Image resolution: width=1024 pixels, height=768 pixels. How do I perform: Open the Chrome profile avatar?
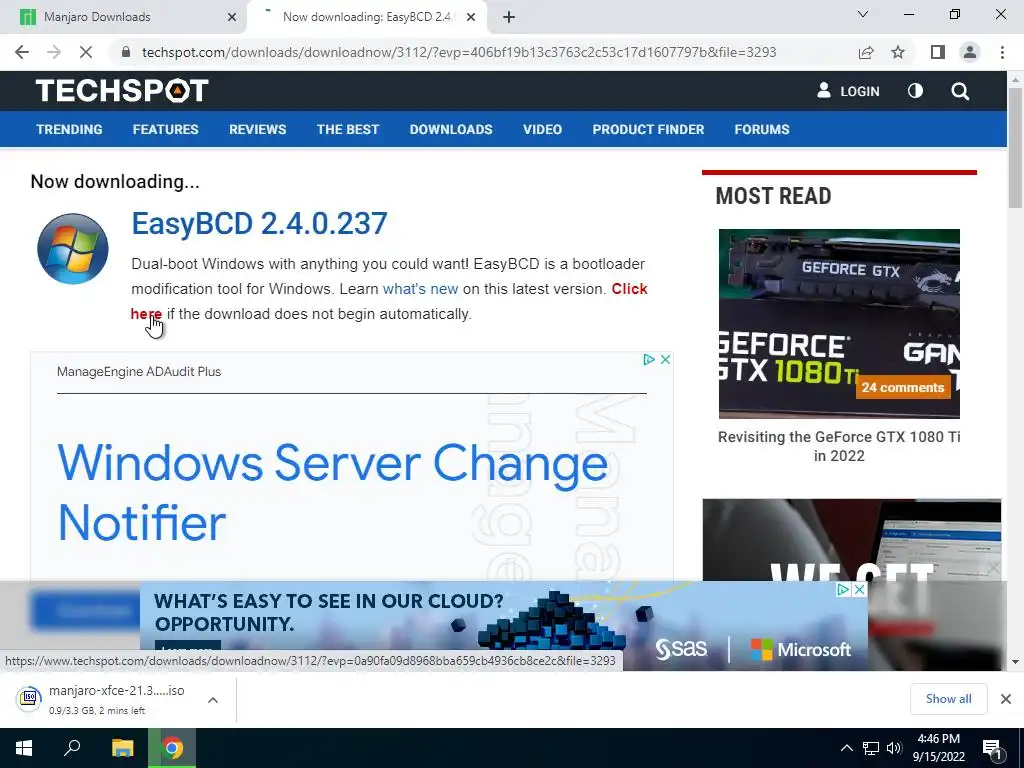[970, 52]
